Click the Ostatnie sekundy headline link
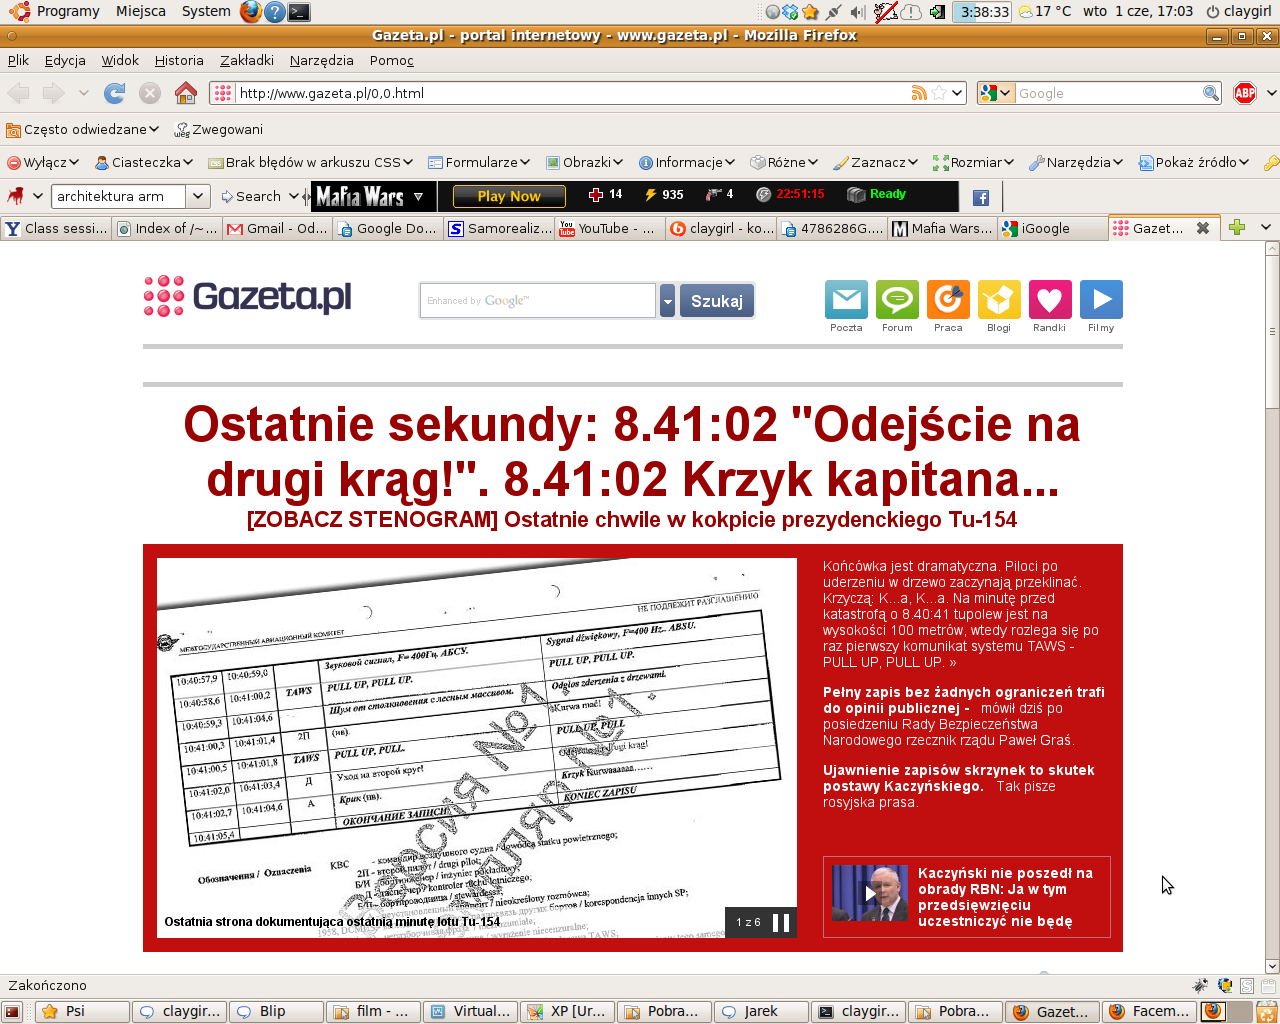This screenshot has width=1280, height=1024. coord(632,452)
